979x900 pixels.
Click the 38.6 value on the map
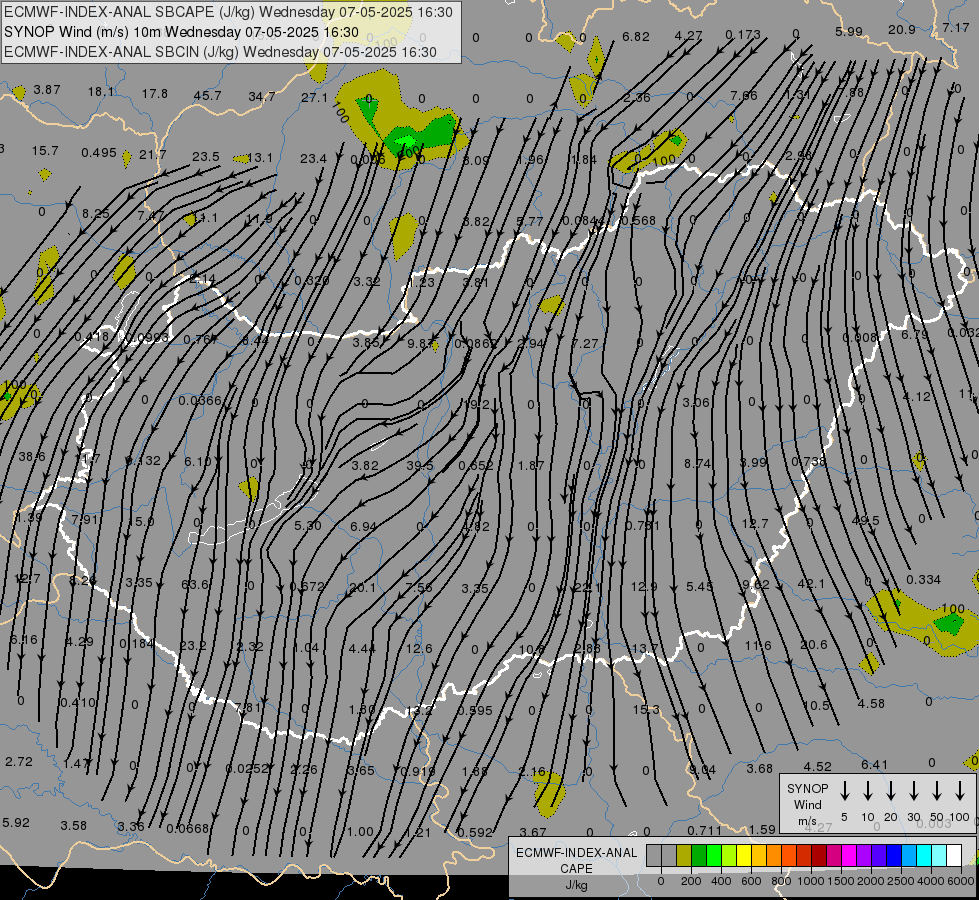[32, 457]
